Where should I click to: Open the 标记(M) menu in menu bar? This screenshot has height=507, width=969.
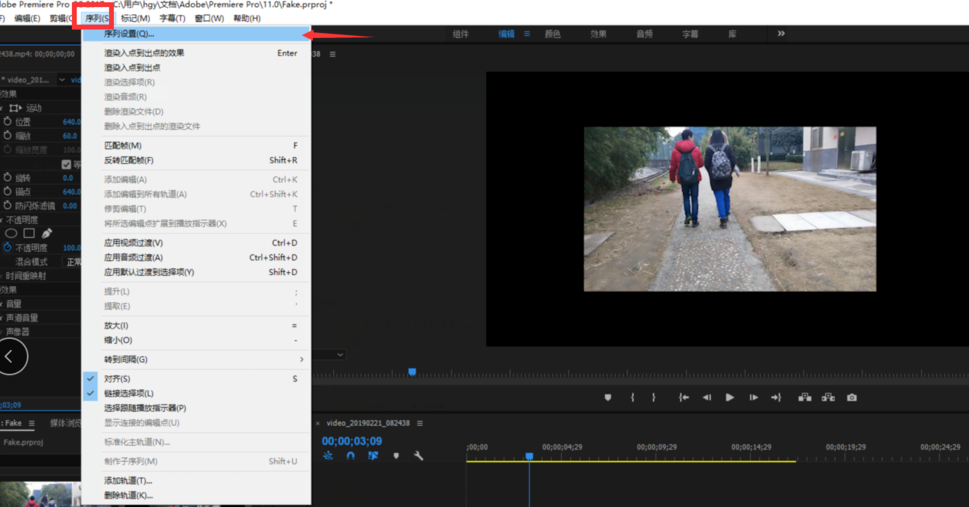point(135,18)
